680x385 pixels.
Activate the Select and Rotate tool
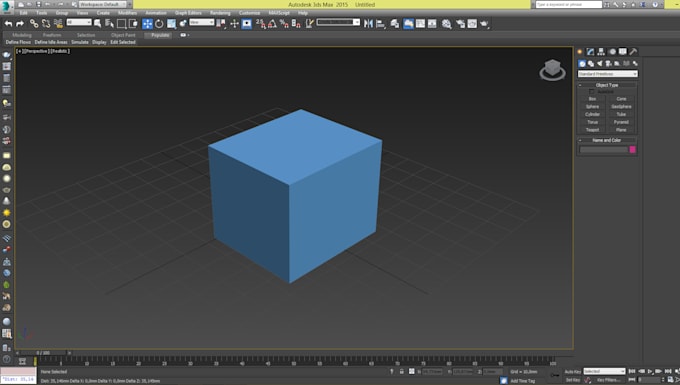coord(159,23)
